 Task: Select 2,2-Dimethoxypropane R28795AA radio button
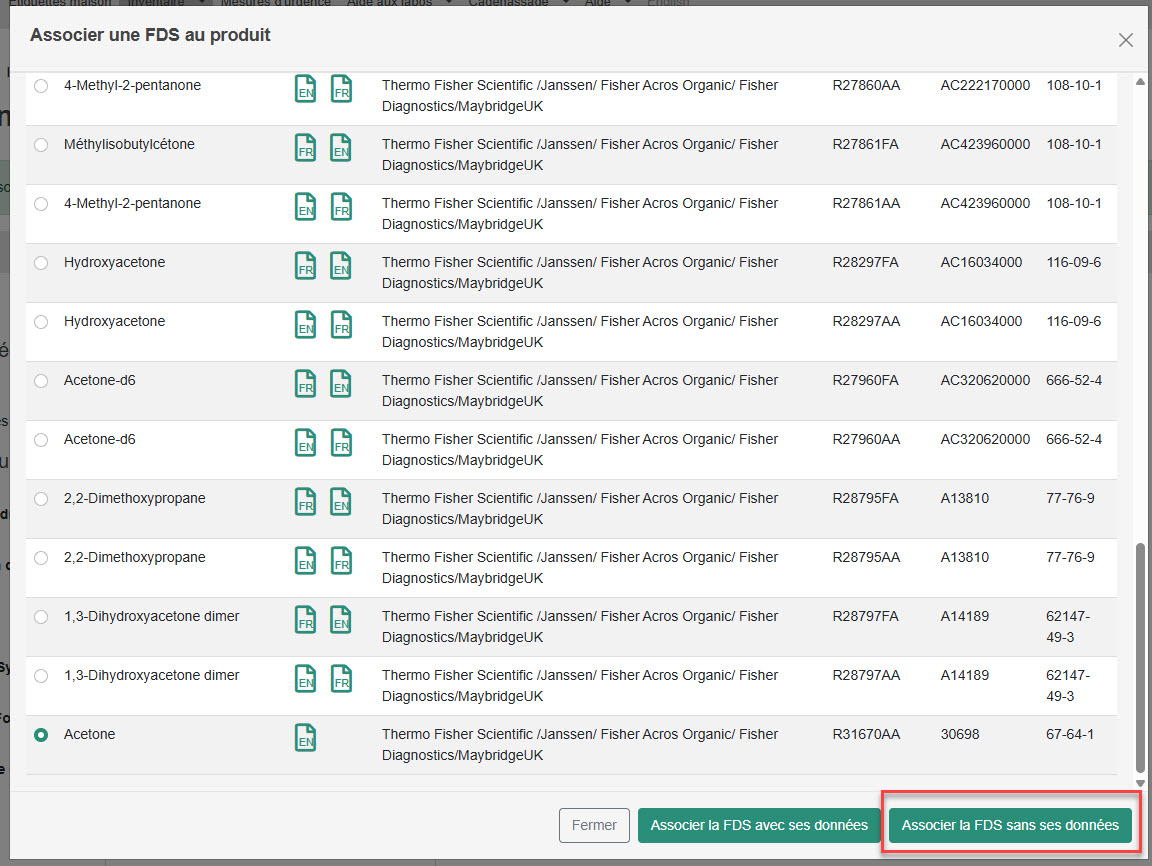tap(41, 558)
